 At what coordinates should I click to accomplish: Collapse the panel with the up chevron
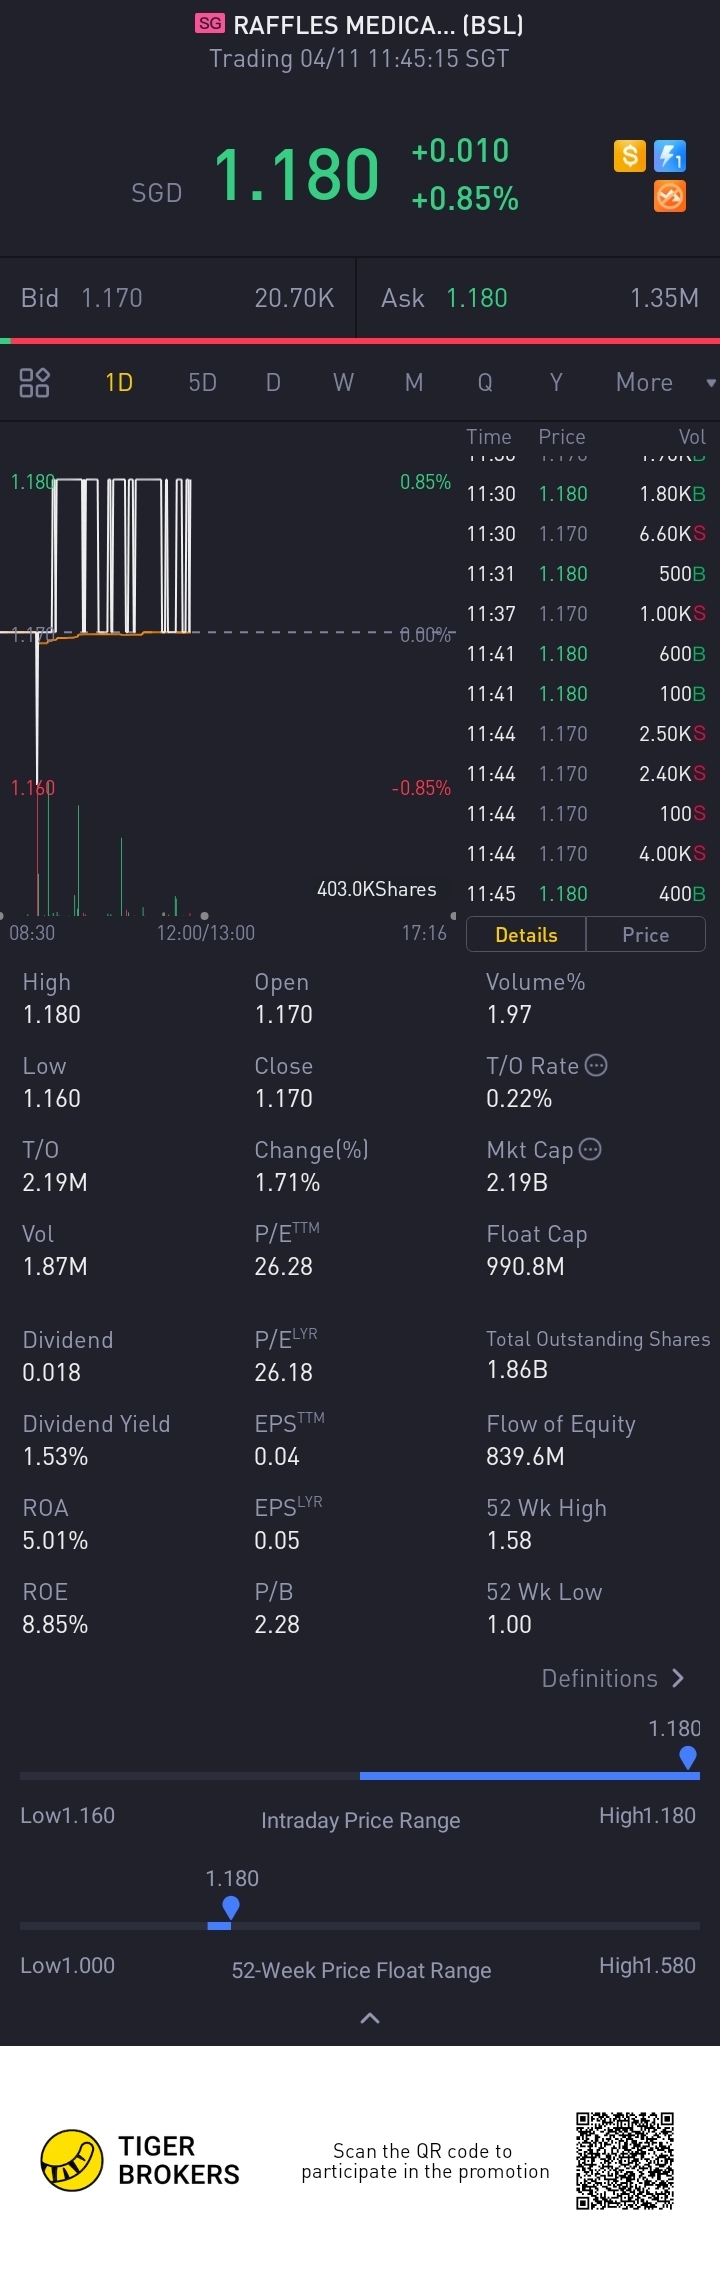(x=369, y=2018)
